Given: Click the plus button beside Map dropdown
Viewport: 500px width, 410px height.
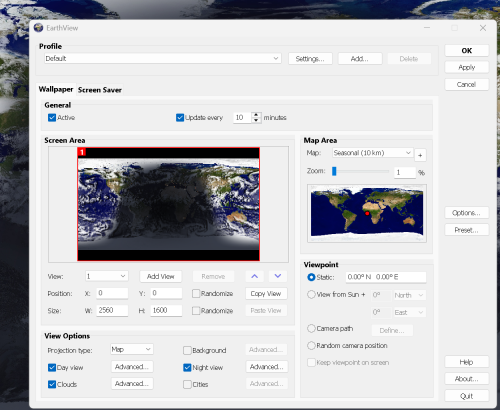Looking at the screenshot, I should [x=420, y=155].
